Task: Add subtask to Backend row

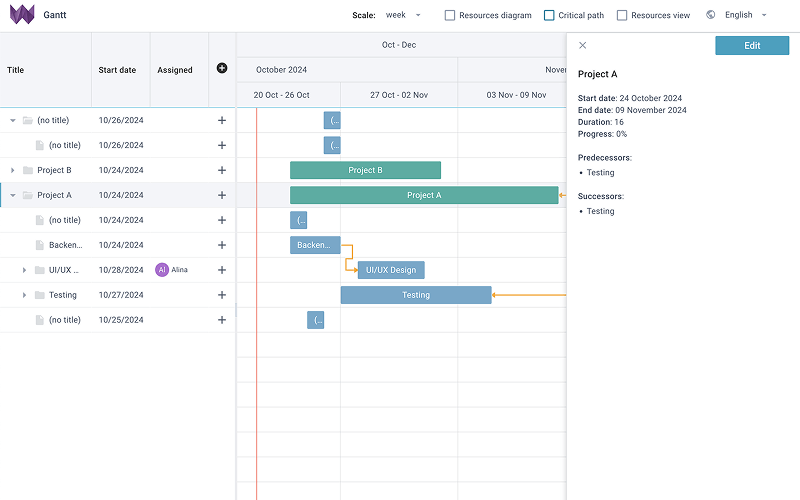Action: (222, 245)
